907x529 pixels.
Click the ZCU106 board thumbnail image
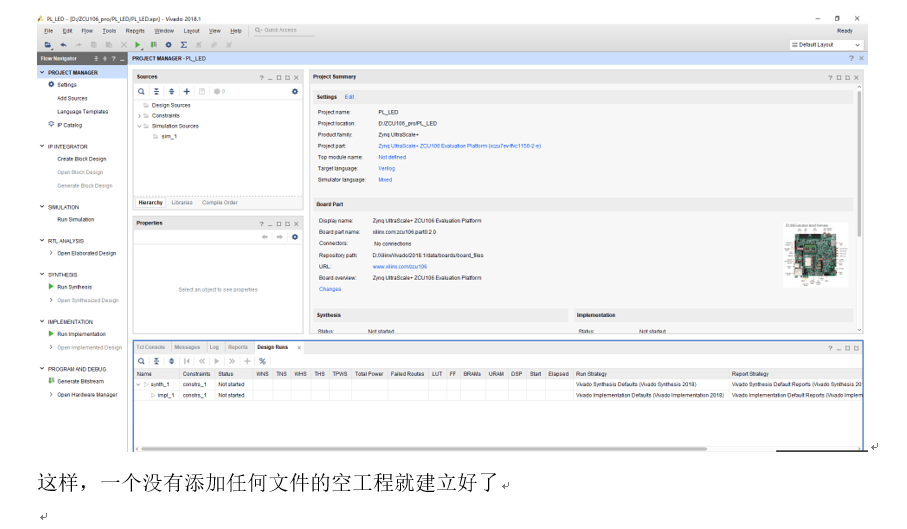tap(815, 255)
